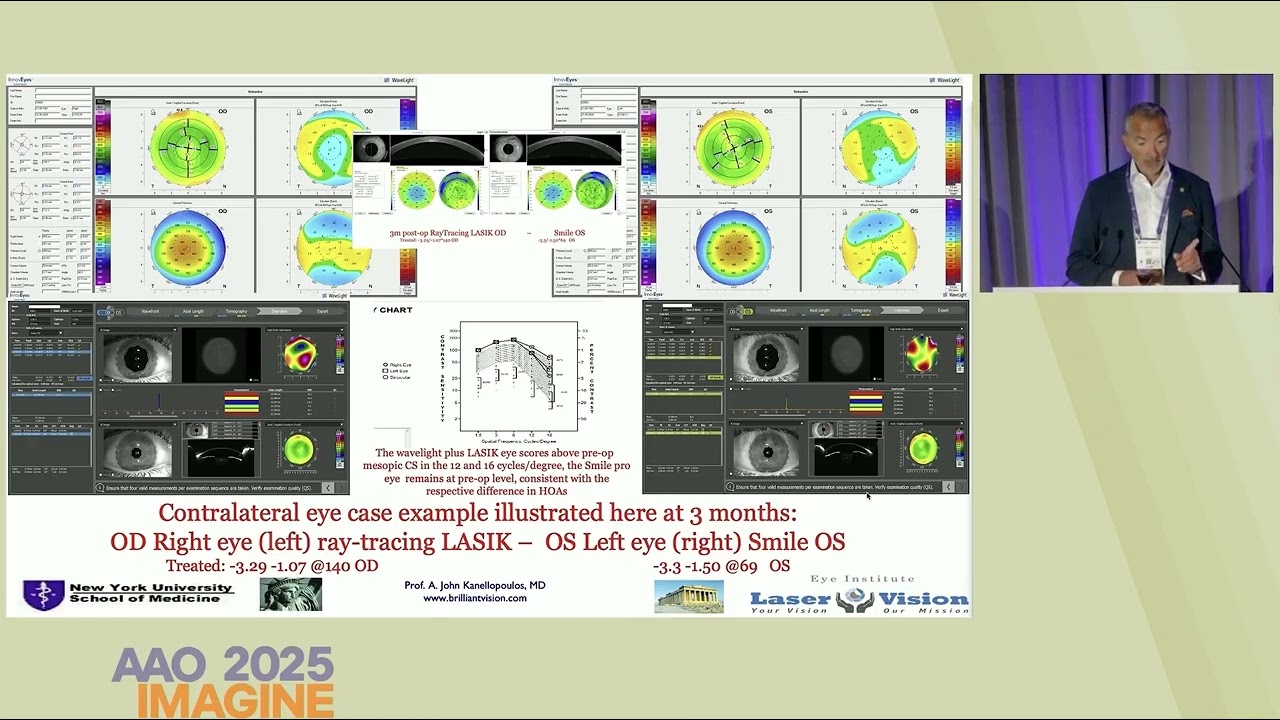Click horizontal scrollbar under right panel axial graph
The image size is (1280, 720).
tap(782, 415)
